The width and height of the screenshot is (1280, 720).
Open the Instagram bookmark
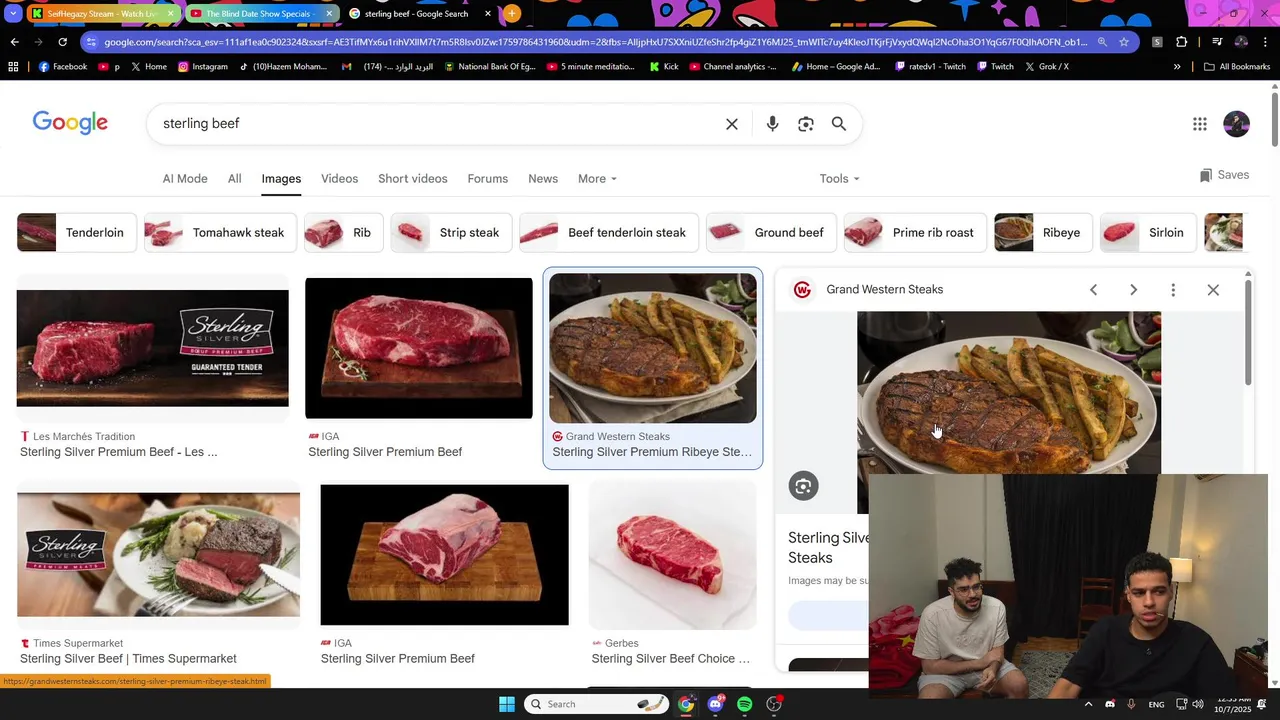[x=203, y=67]
